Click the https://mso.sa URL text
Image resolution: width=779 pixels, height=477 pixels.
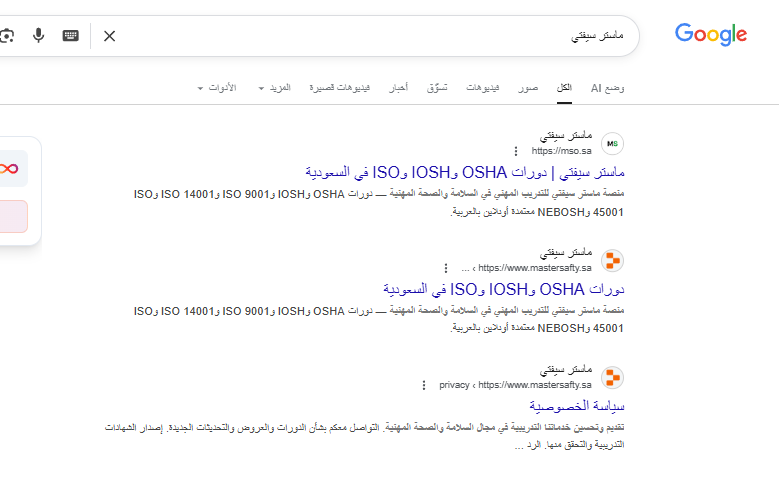point(561,151)
